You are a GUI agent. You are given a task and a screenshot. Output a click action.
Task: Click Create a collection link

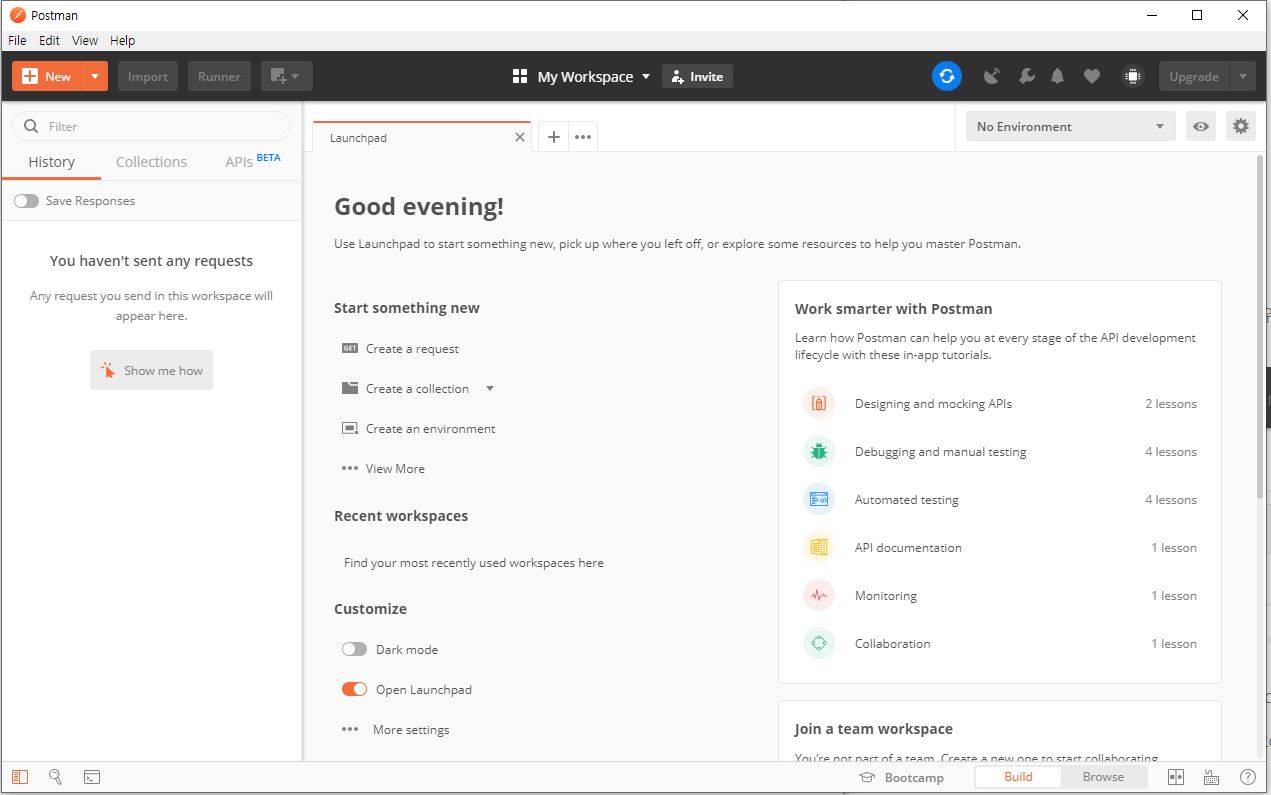(417, 389)
